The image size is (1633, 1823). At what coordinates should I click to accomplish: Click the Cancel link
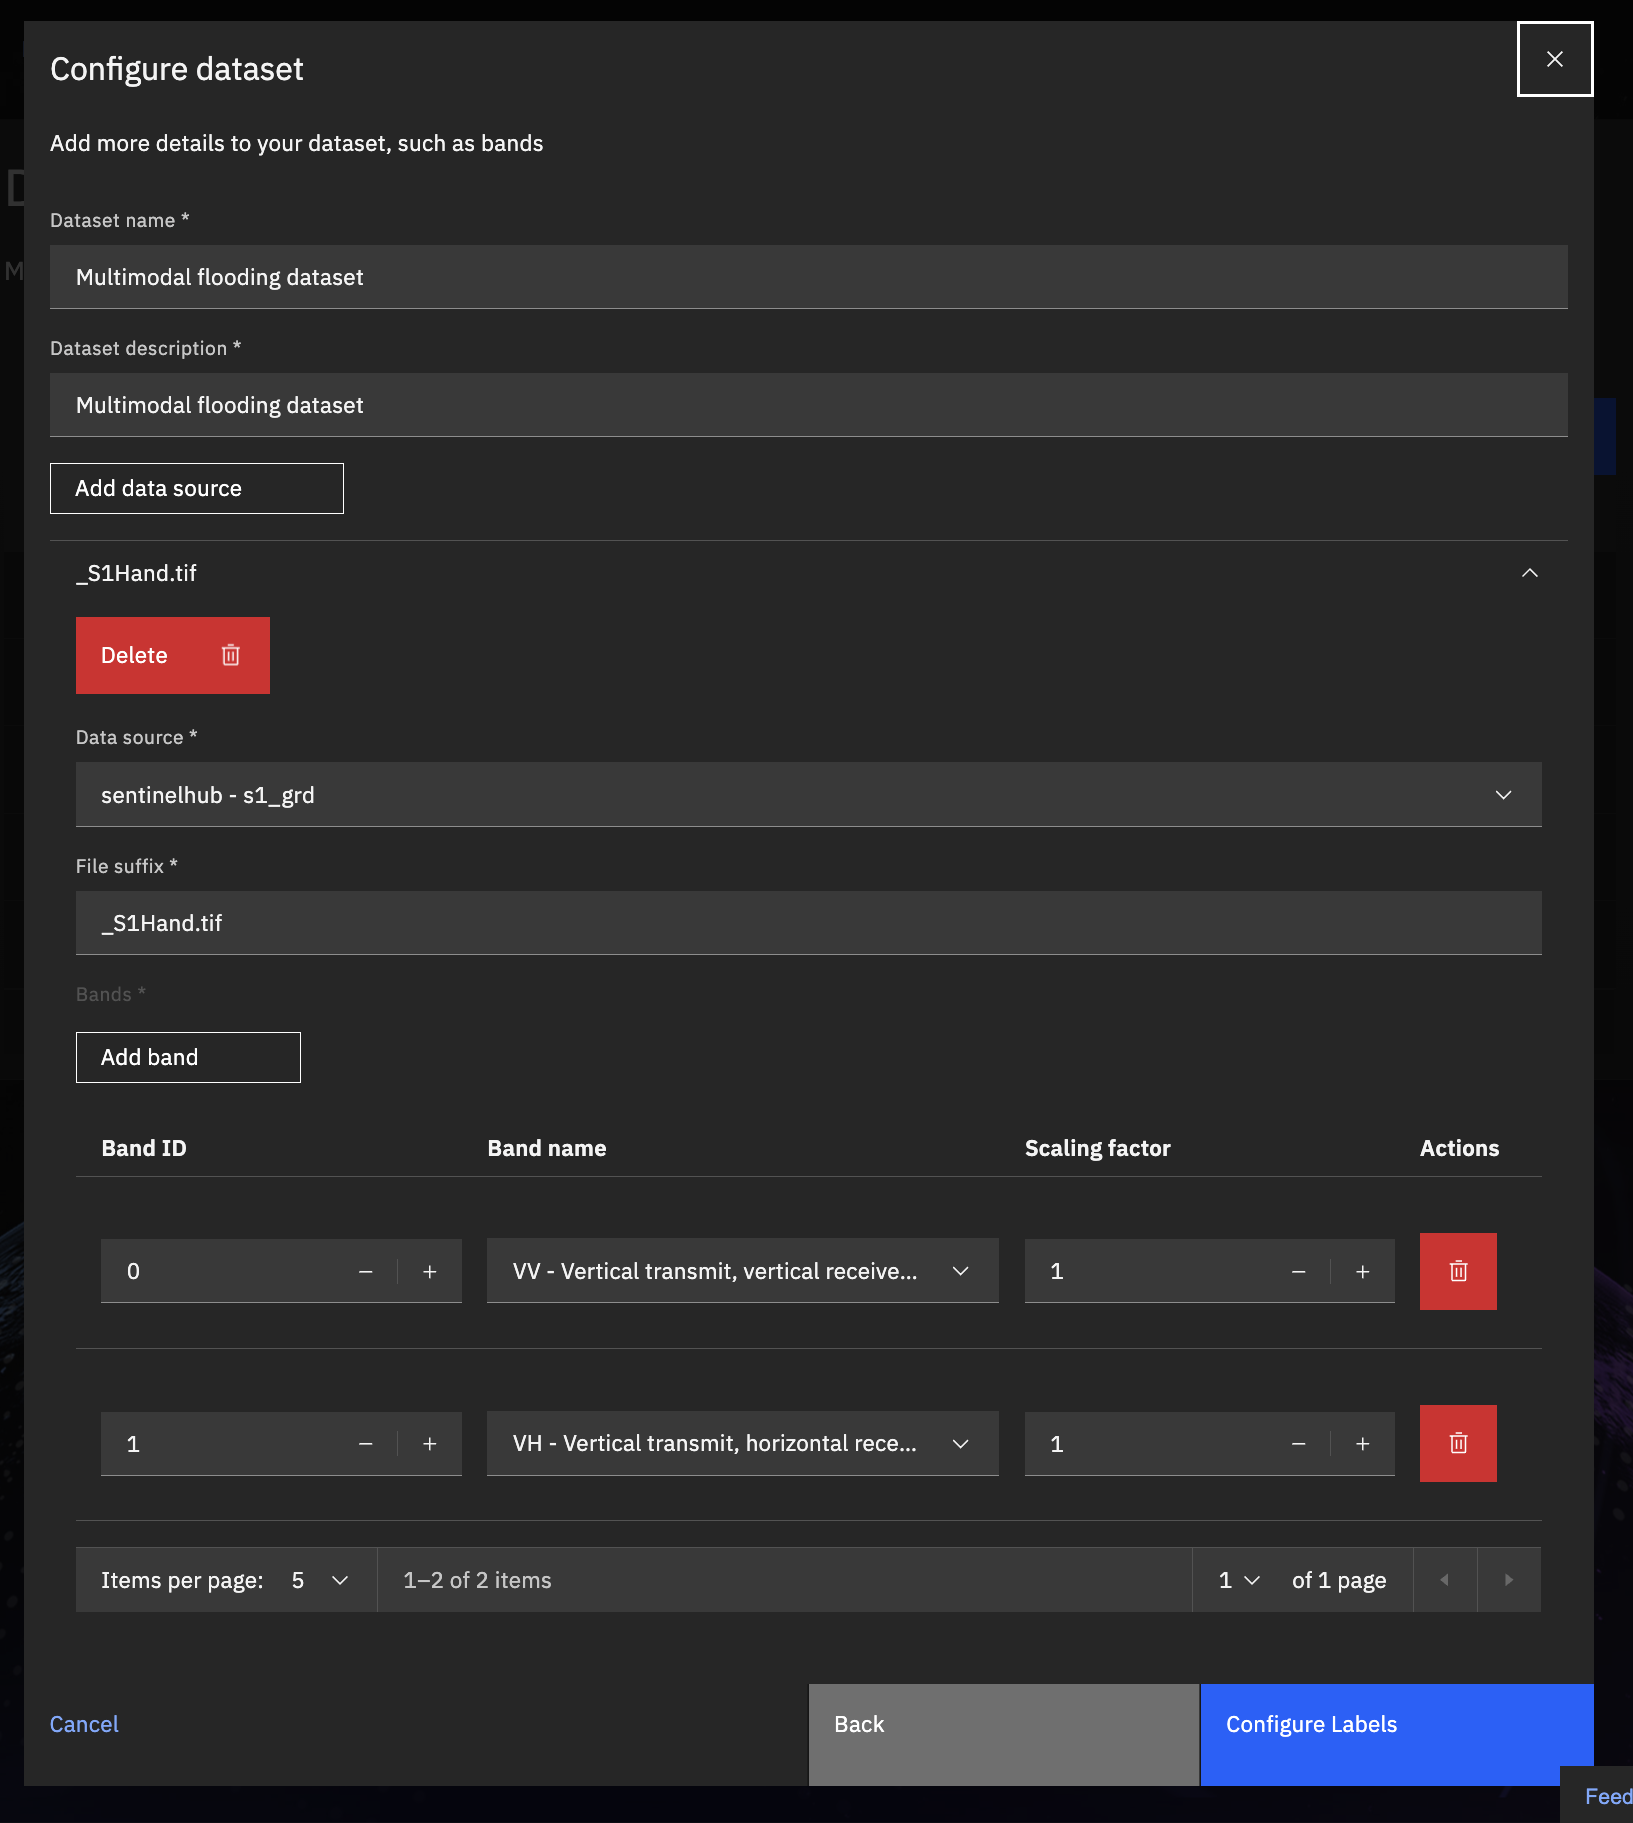[x=84, y=1724]
